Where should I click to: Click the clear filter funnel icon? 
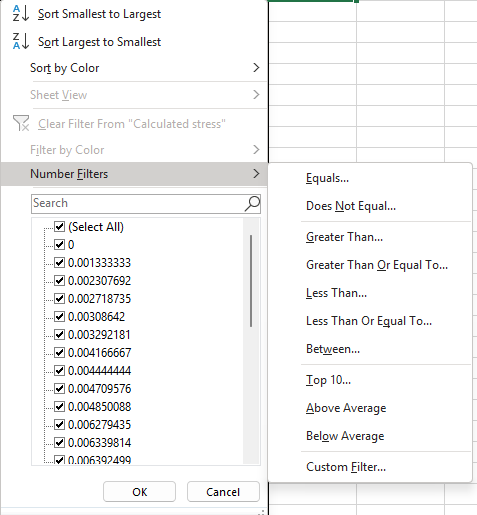click(21, 123)
